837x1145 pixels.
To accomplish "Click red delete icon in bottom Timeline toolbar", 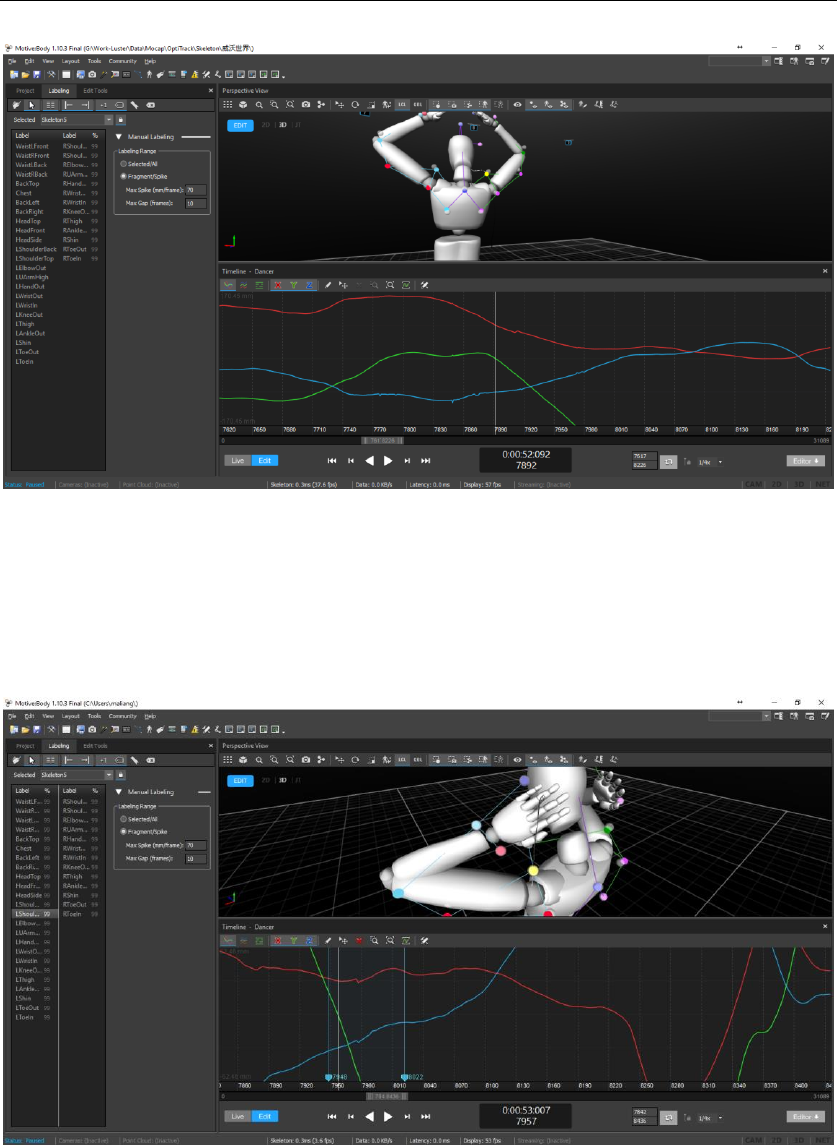I will tap(359, 941).
